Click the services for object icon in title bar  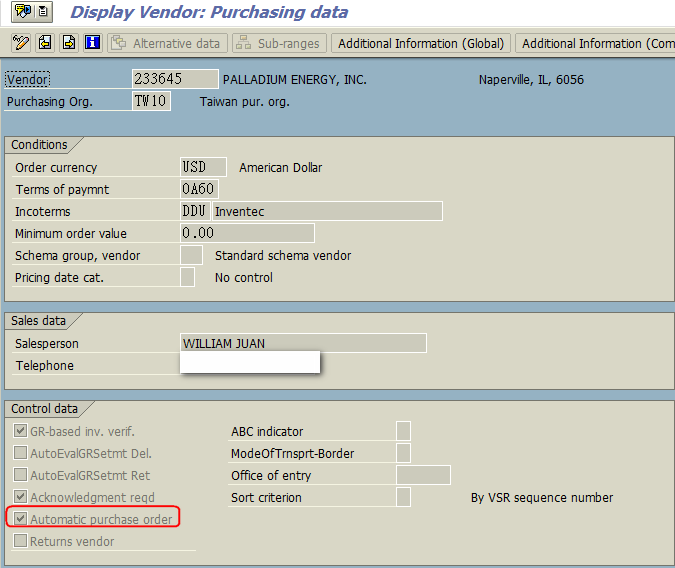23,11
